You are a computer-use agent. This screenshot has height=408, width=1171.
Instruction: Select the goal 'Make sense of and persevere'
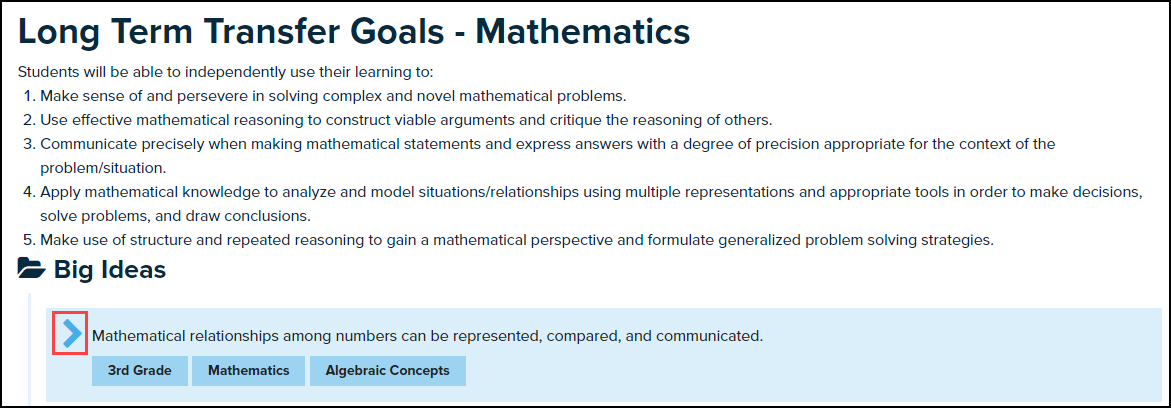coord(332,96)
